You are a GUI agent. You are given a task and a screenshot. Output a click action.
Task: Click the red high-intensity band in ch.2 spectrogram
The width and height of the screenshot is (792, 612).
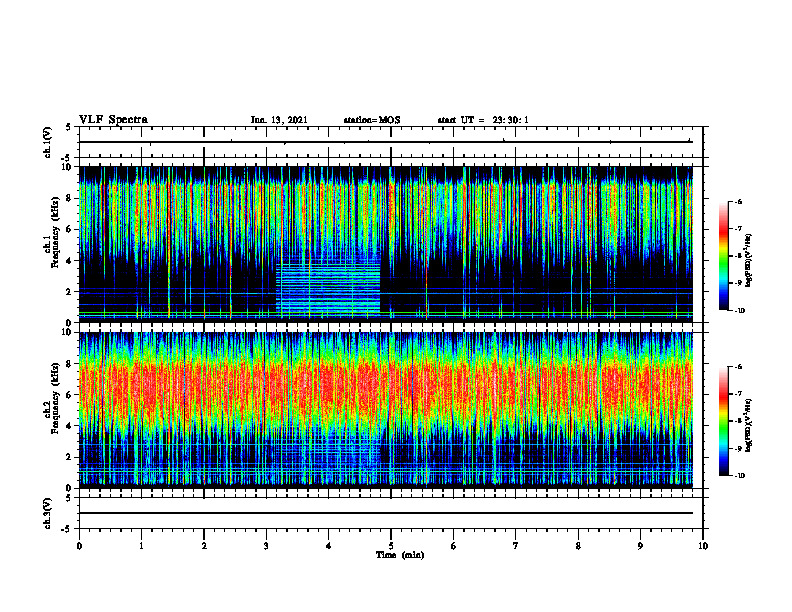coord(386,390)
